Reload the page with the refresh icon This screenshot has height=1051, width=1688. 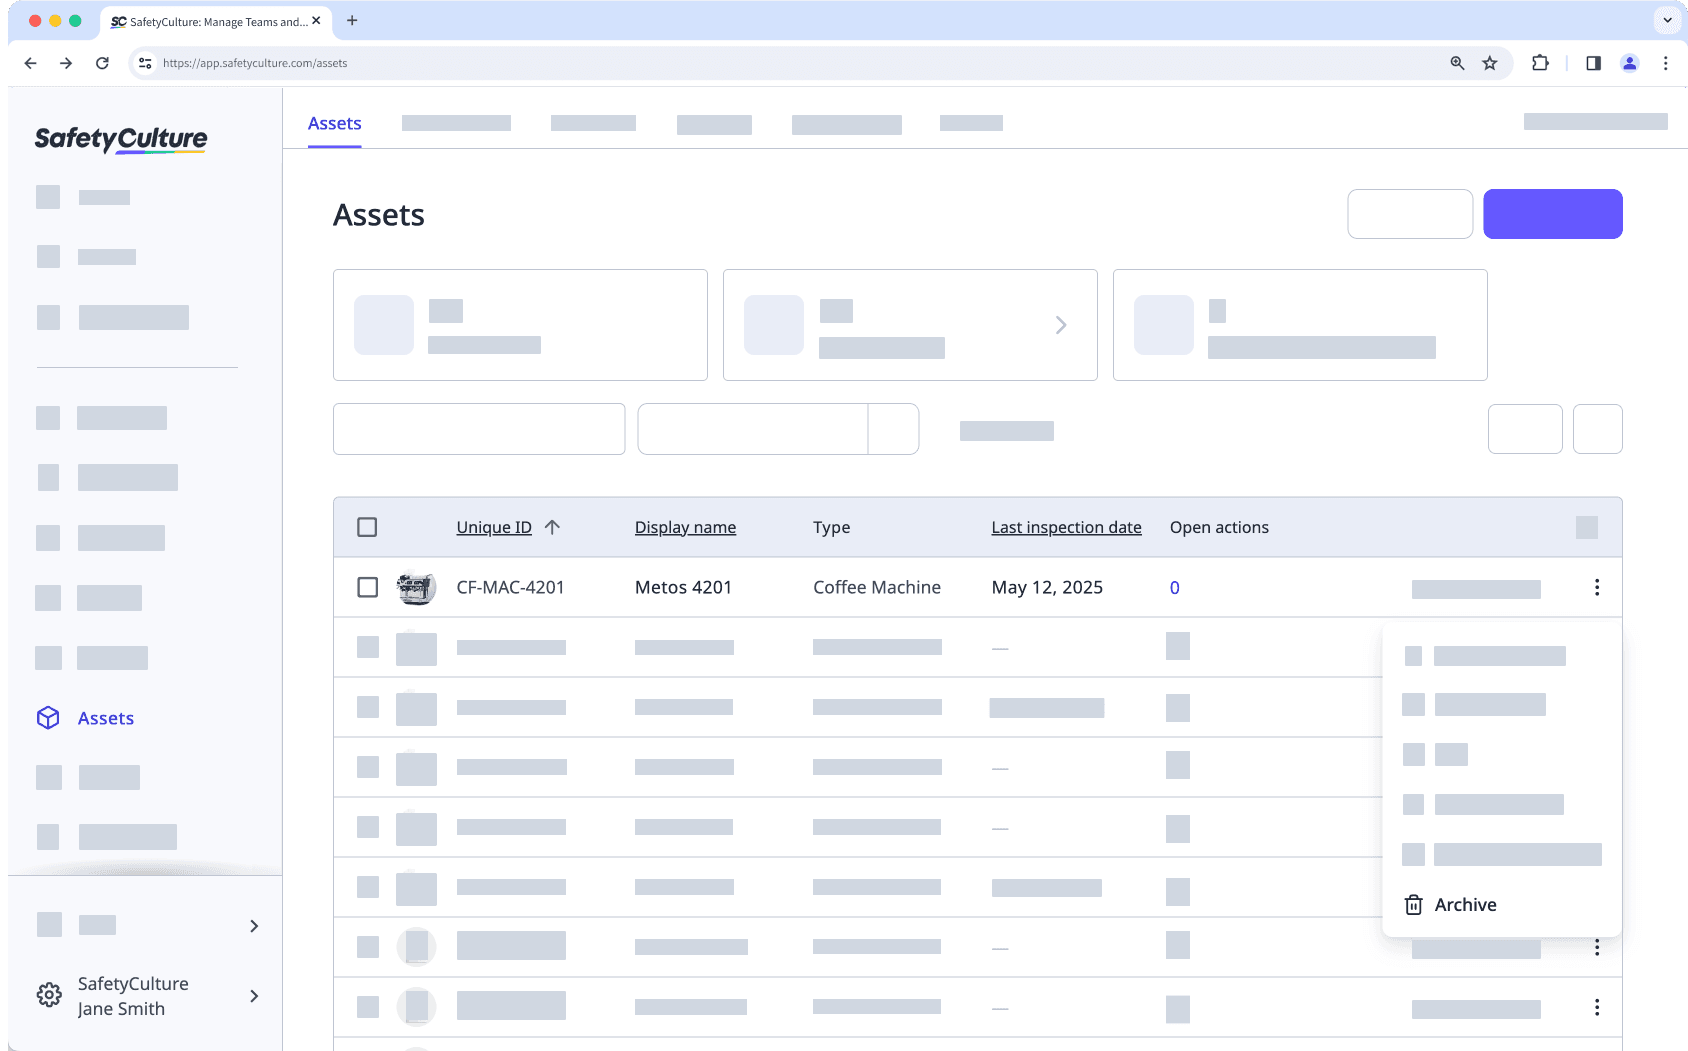102,62
